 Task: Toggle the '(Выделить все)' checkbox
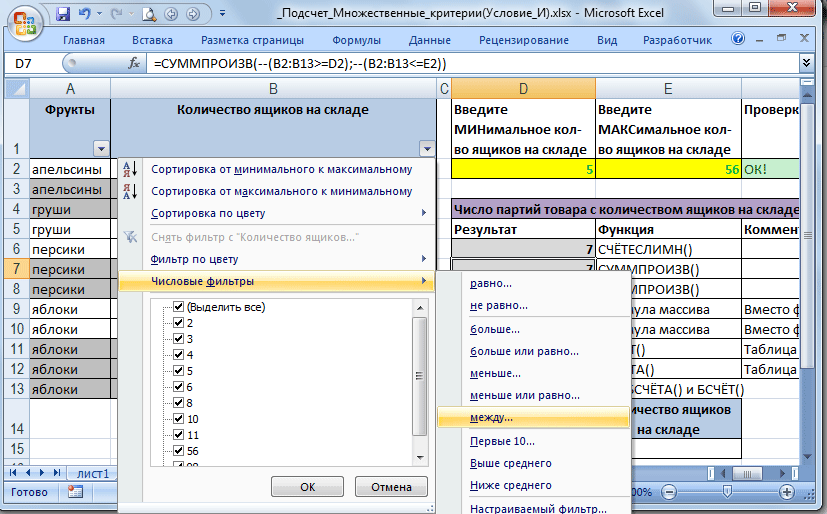179,307
